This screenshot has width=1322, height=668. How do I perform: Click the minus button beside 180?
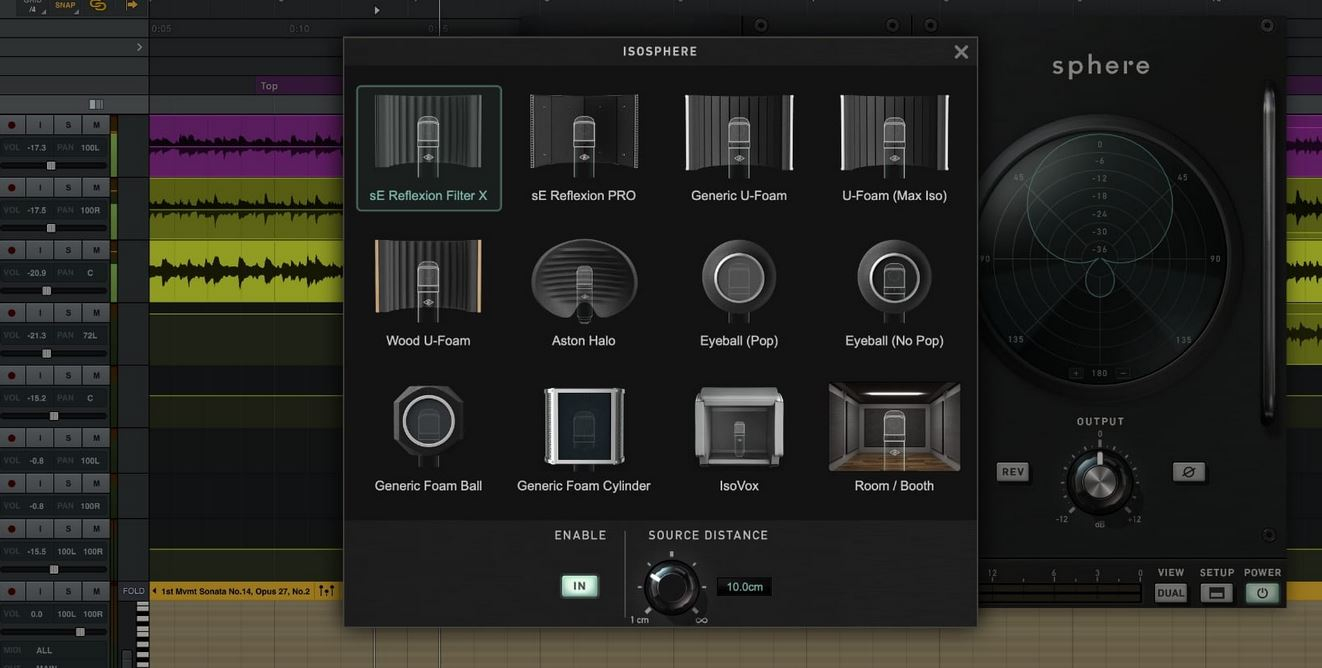pyautogui.click(x=1123, y=374)
